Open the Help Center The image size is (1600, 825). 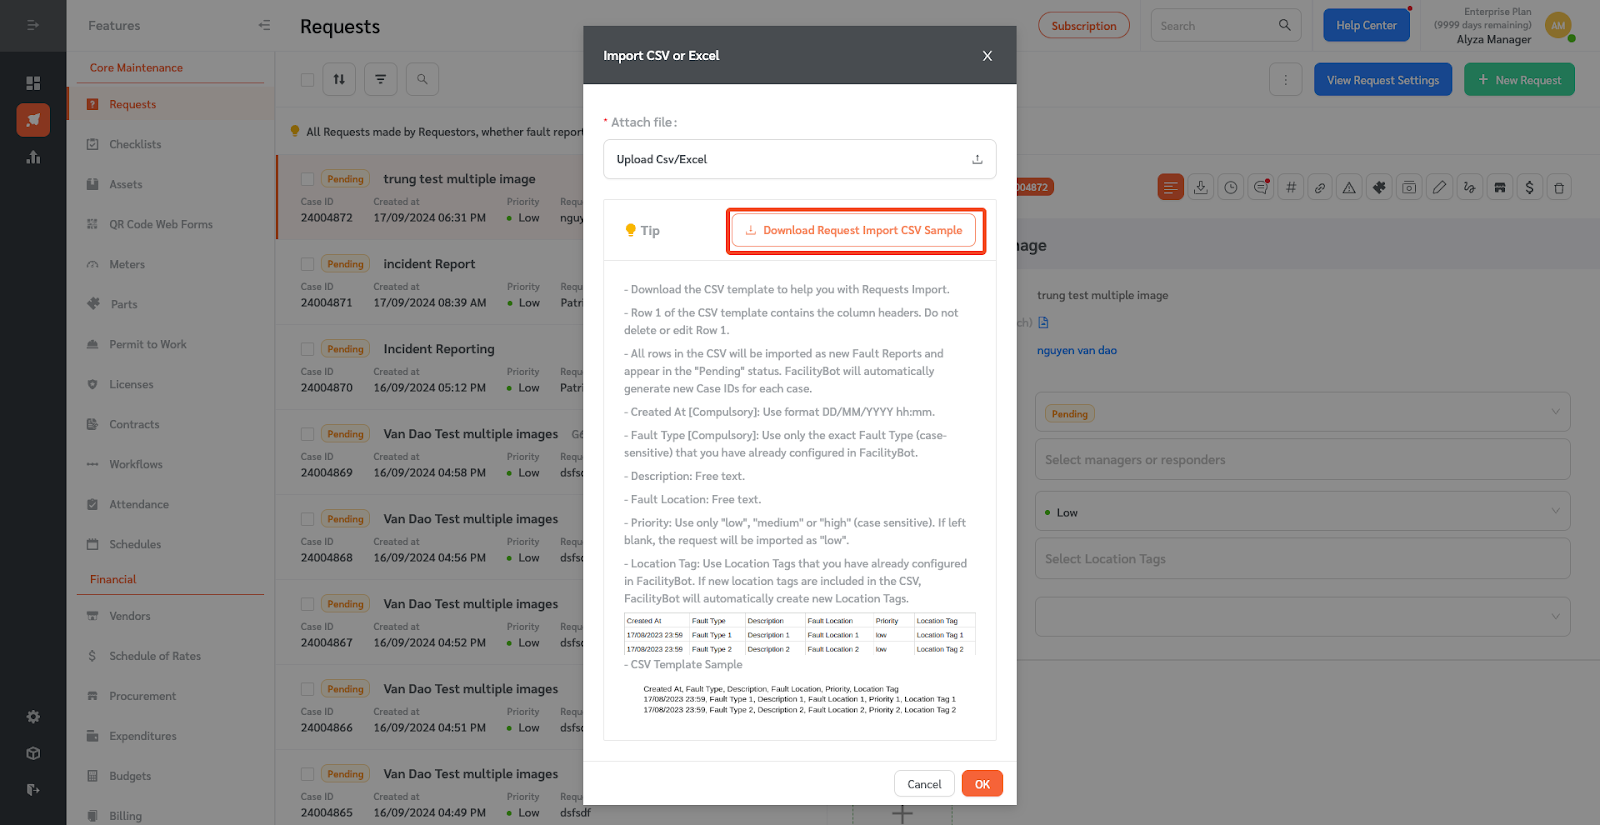point(1366,25)
